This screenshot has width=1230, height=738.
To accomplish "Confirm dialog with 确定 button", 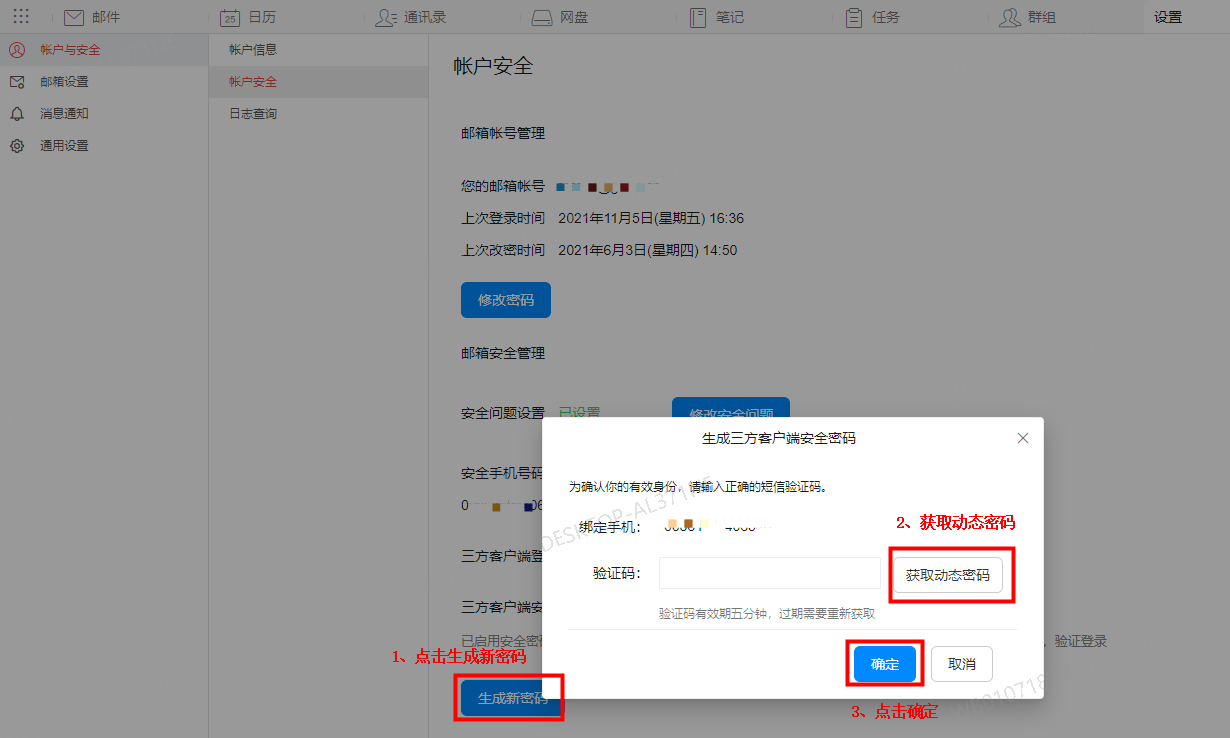I will pyautogui.click(x=885, y=665).
